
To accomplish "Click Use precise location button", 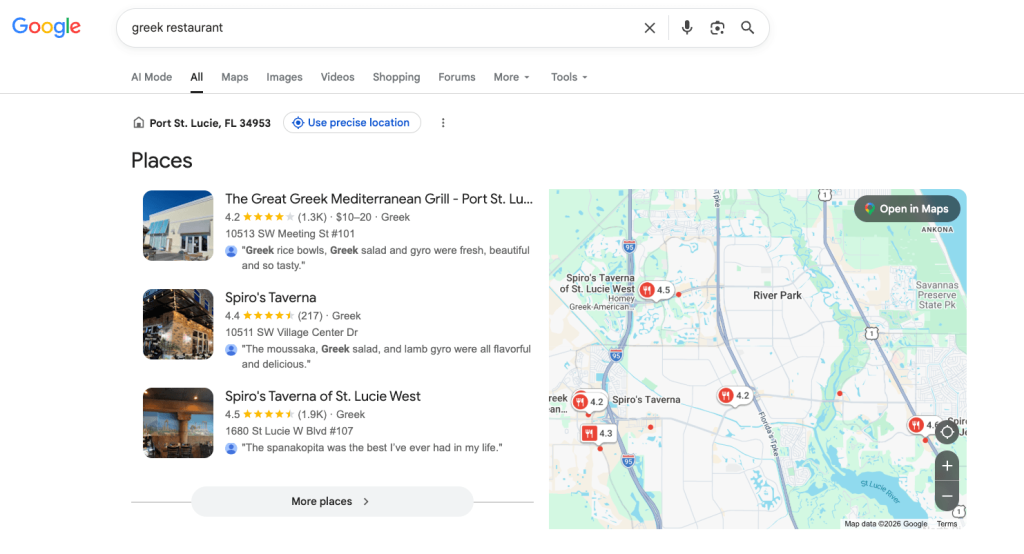I will click(351, 123).
